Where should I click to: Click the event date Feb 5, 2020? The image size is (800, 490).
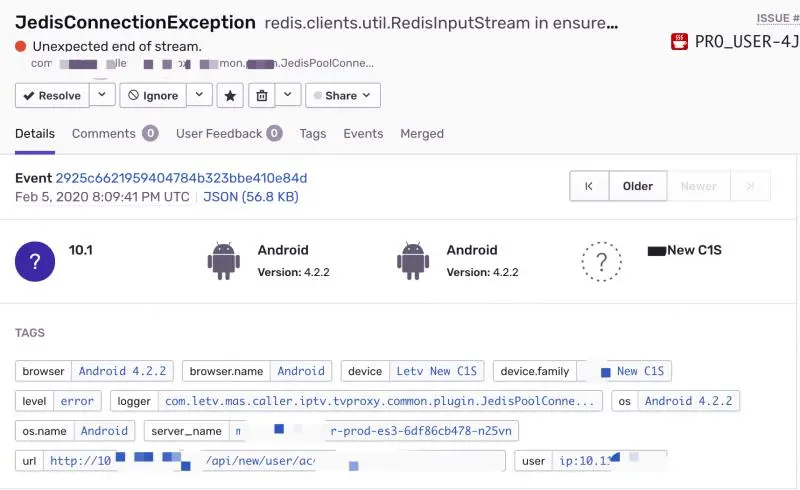[x=102, y=197]
